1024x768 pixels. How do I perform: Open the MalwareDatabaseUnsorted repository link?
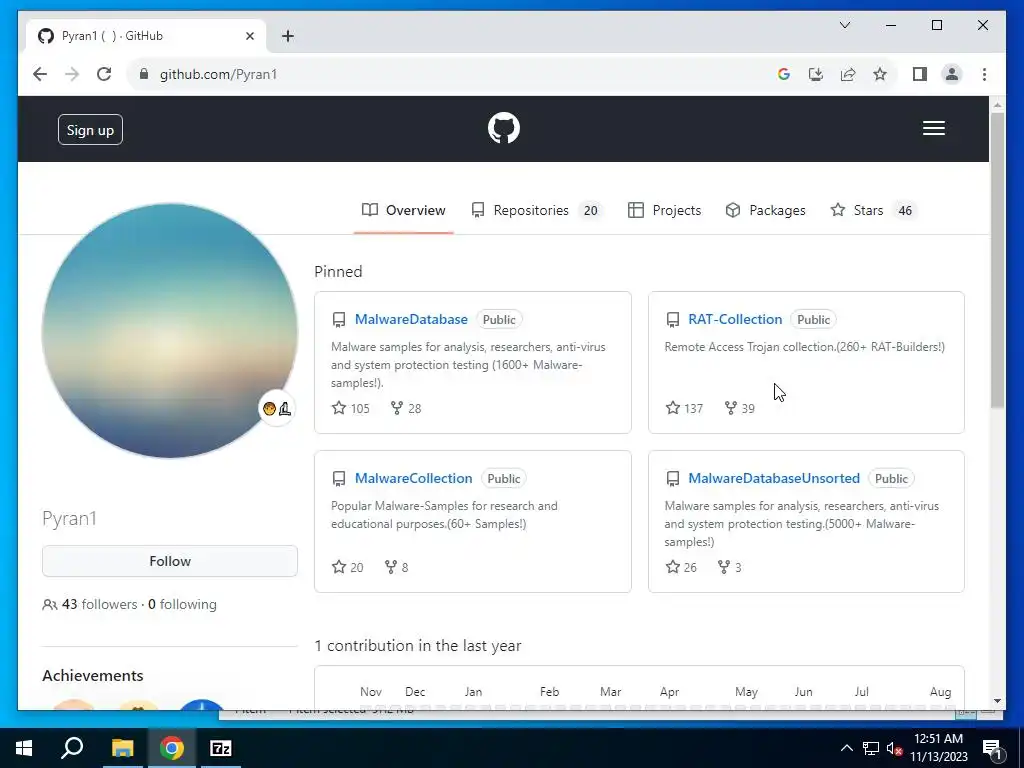click(774, 478)
